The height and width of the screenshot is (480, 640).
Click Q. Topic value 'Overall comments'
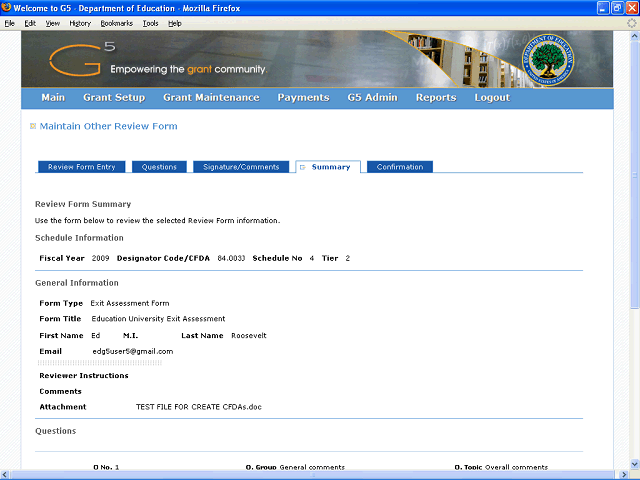[516, 467]
